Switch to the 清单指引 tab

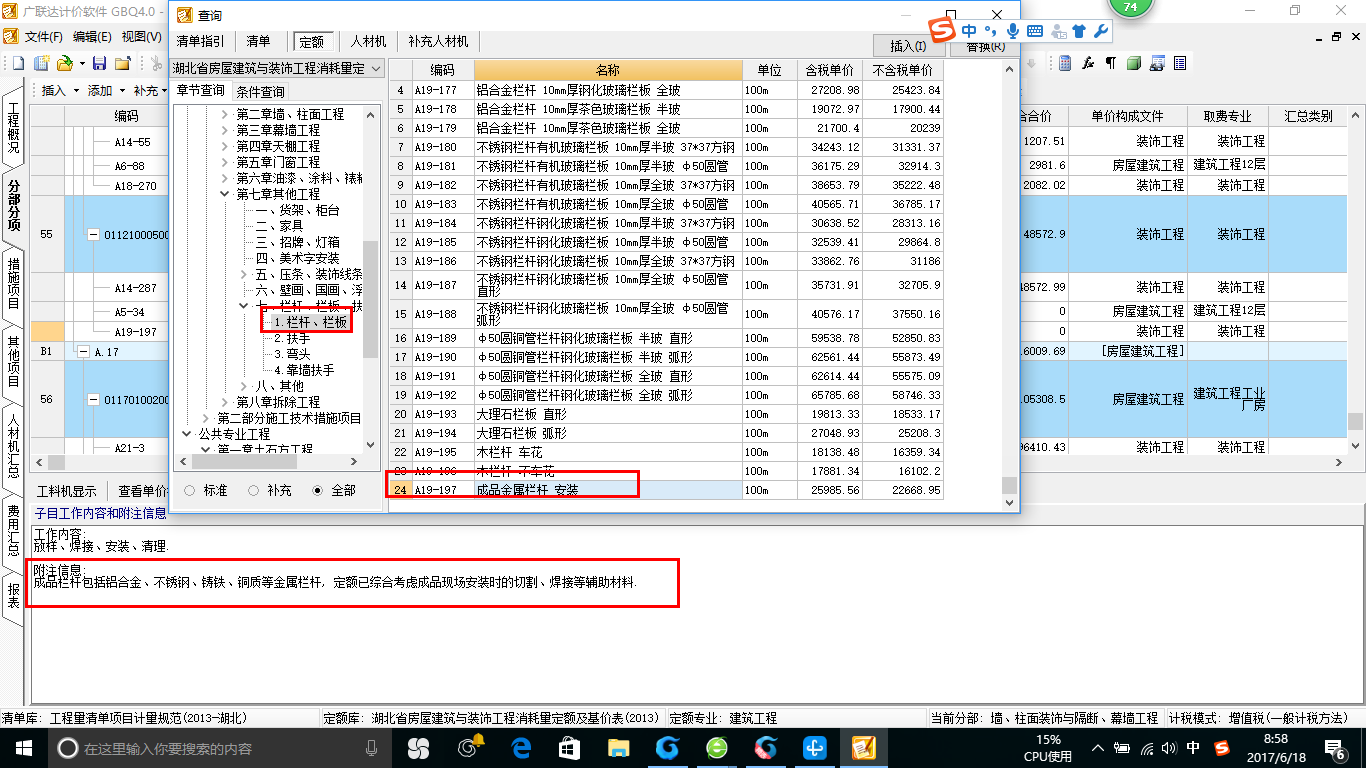tap(201, 41)
